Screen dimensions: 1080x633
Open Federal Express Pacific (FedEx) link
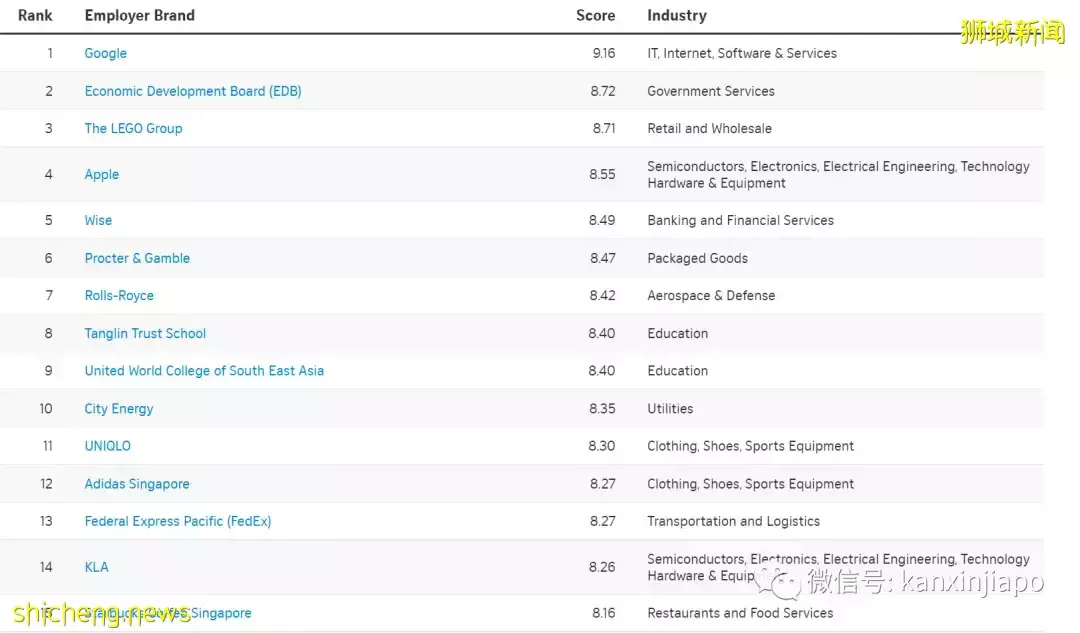pos(178,521)
